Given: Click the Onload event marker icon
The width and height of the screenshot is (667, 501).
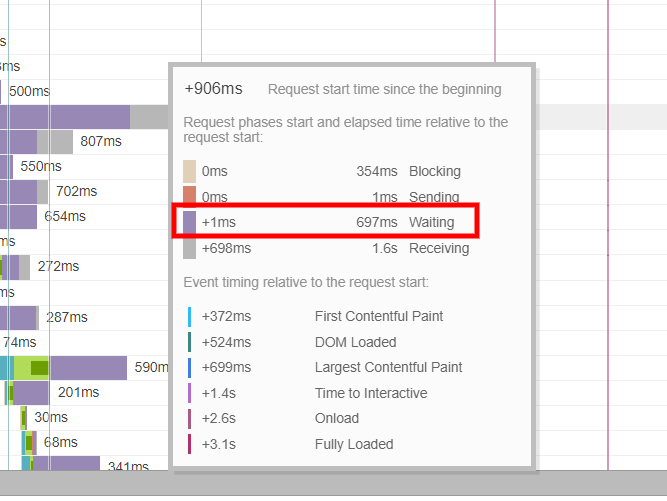Looking at the screenshot, I should point(190,418).
